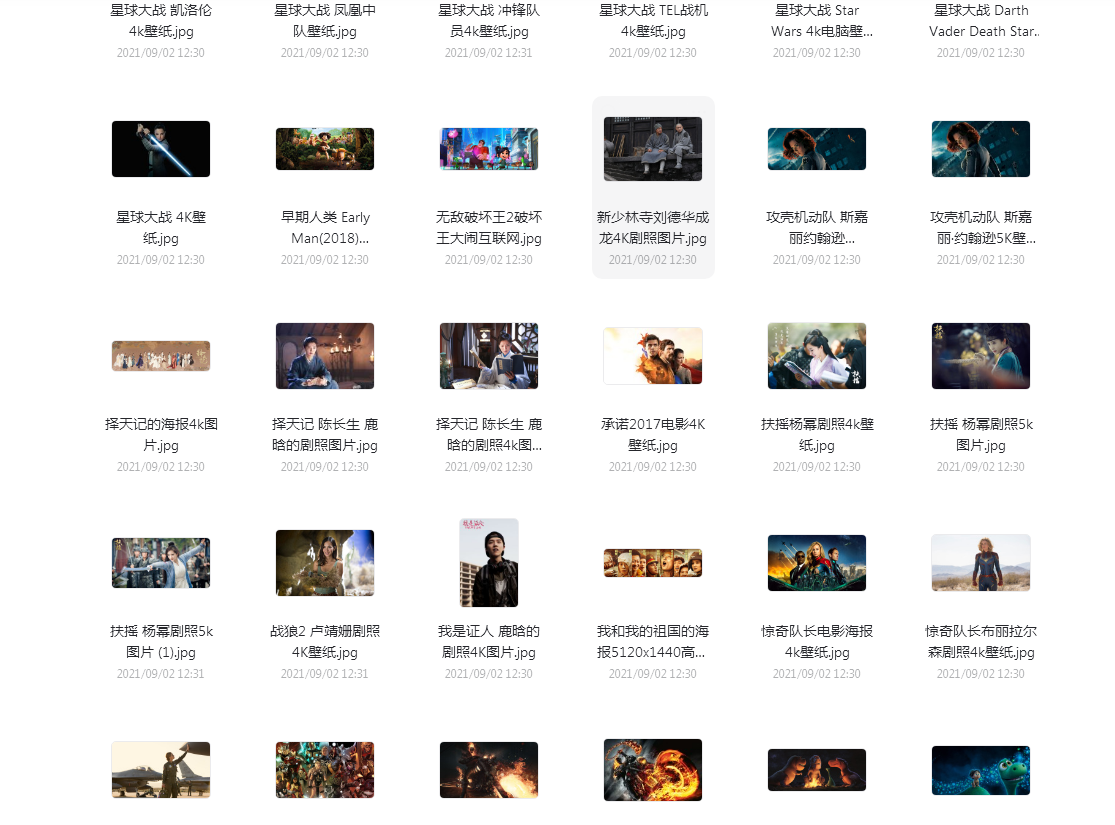Select the dark thumbnail with two dinosaurs

coord(817,770)
